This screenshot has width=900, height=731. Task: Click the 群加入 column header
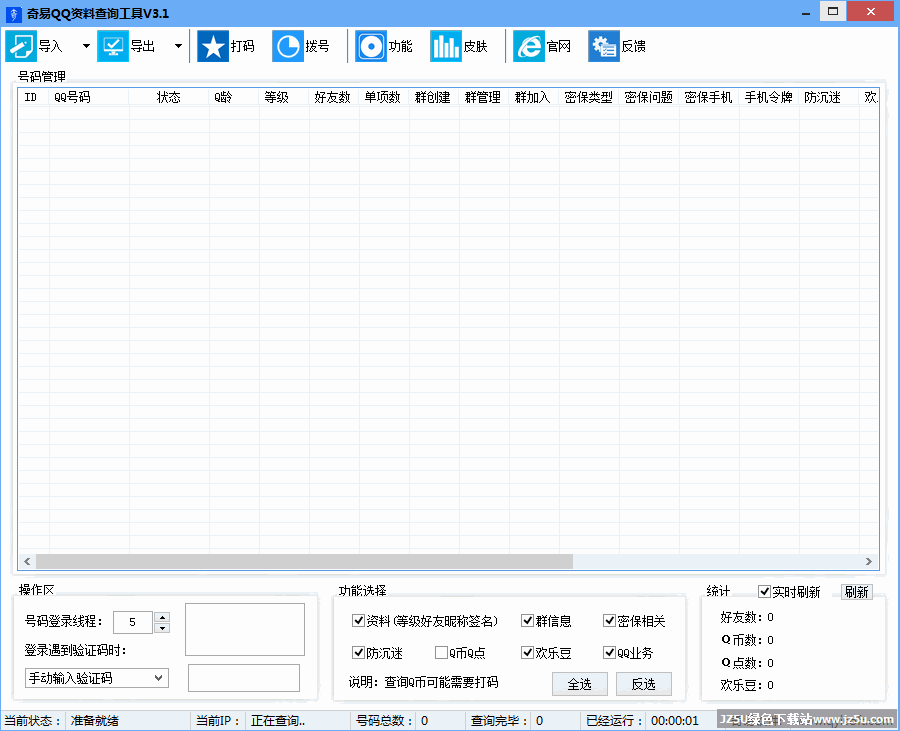click(x=534, y=97)
